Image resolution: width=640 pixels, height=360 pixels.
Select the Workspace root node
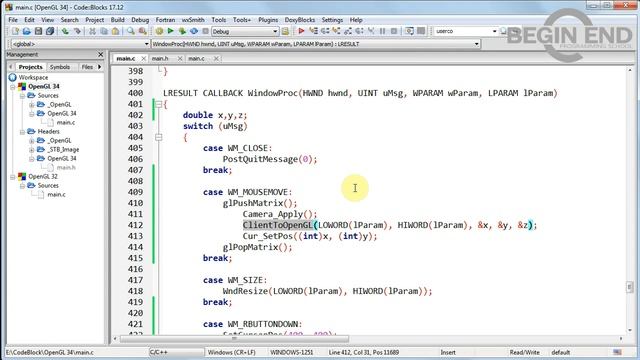pyautogui.click(x=33, y=78)
